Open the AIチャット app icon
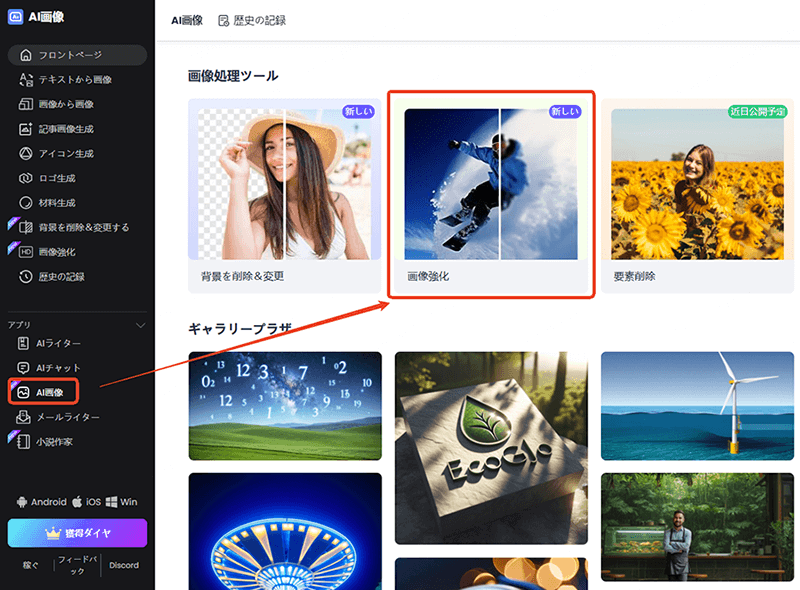800x590 pixels. [x=23, y=368]
